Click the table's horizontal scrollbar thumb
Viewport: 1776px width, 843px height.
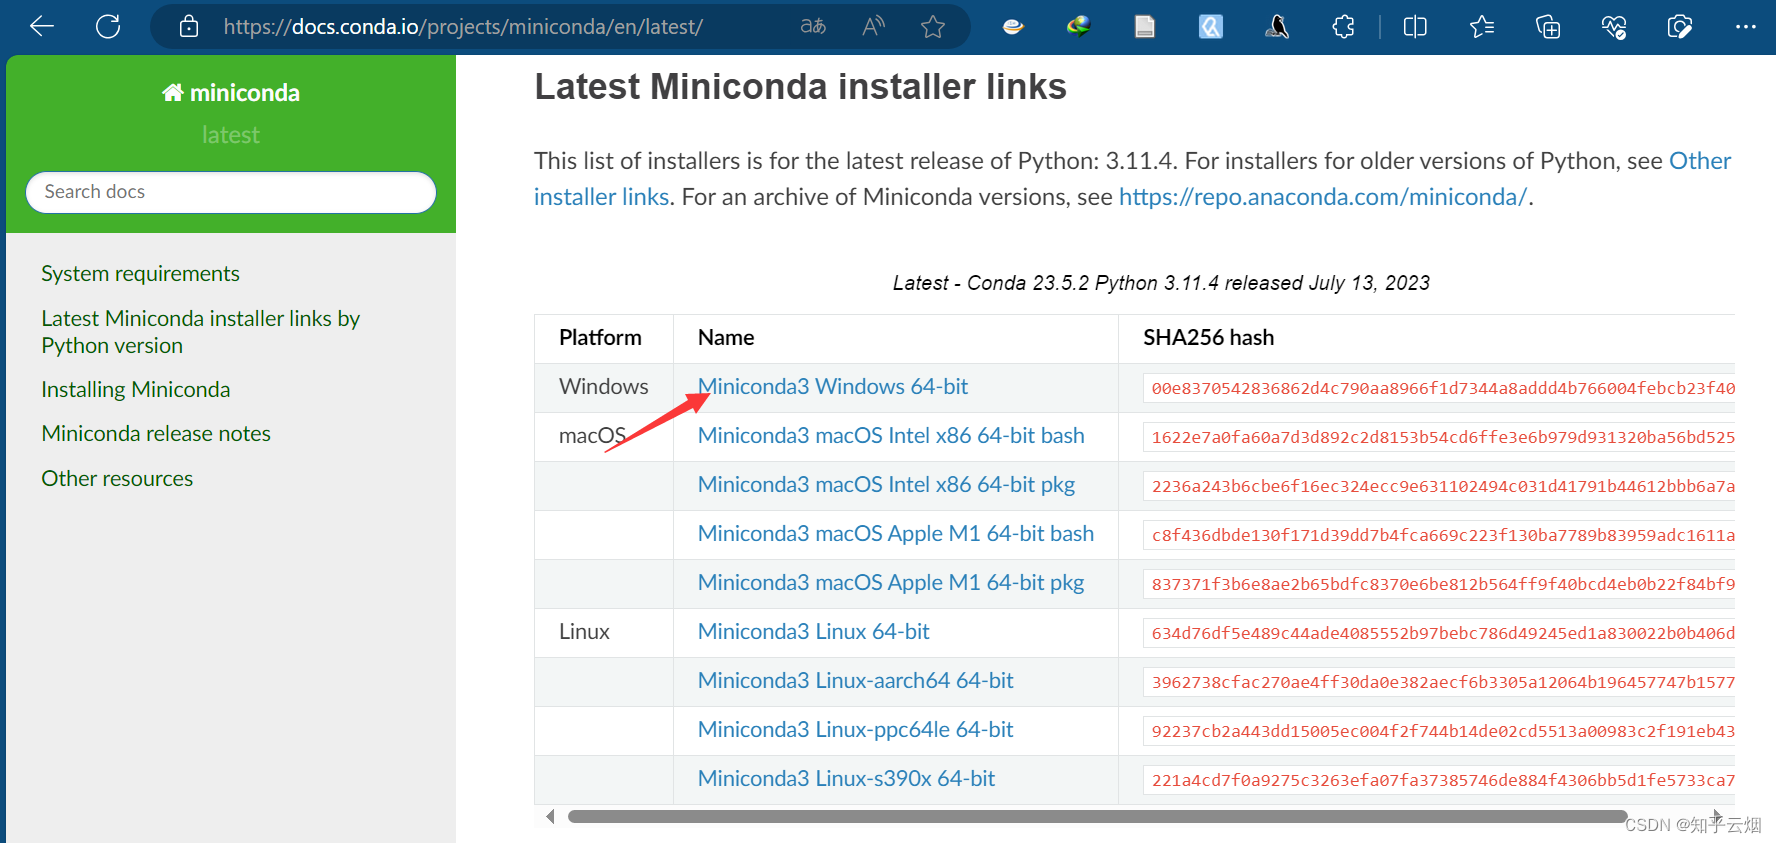[1097, 816]
